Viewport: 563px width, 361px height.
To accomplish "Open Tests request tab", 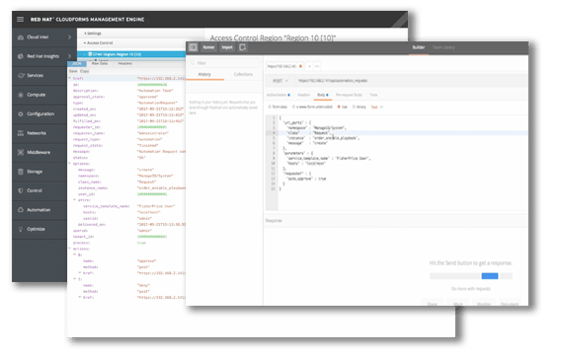I will pyautogui.click(x=373, y=95).
